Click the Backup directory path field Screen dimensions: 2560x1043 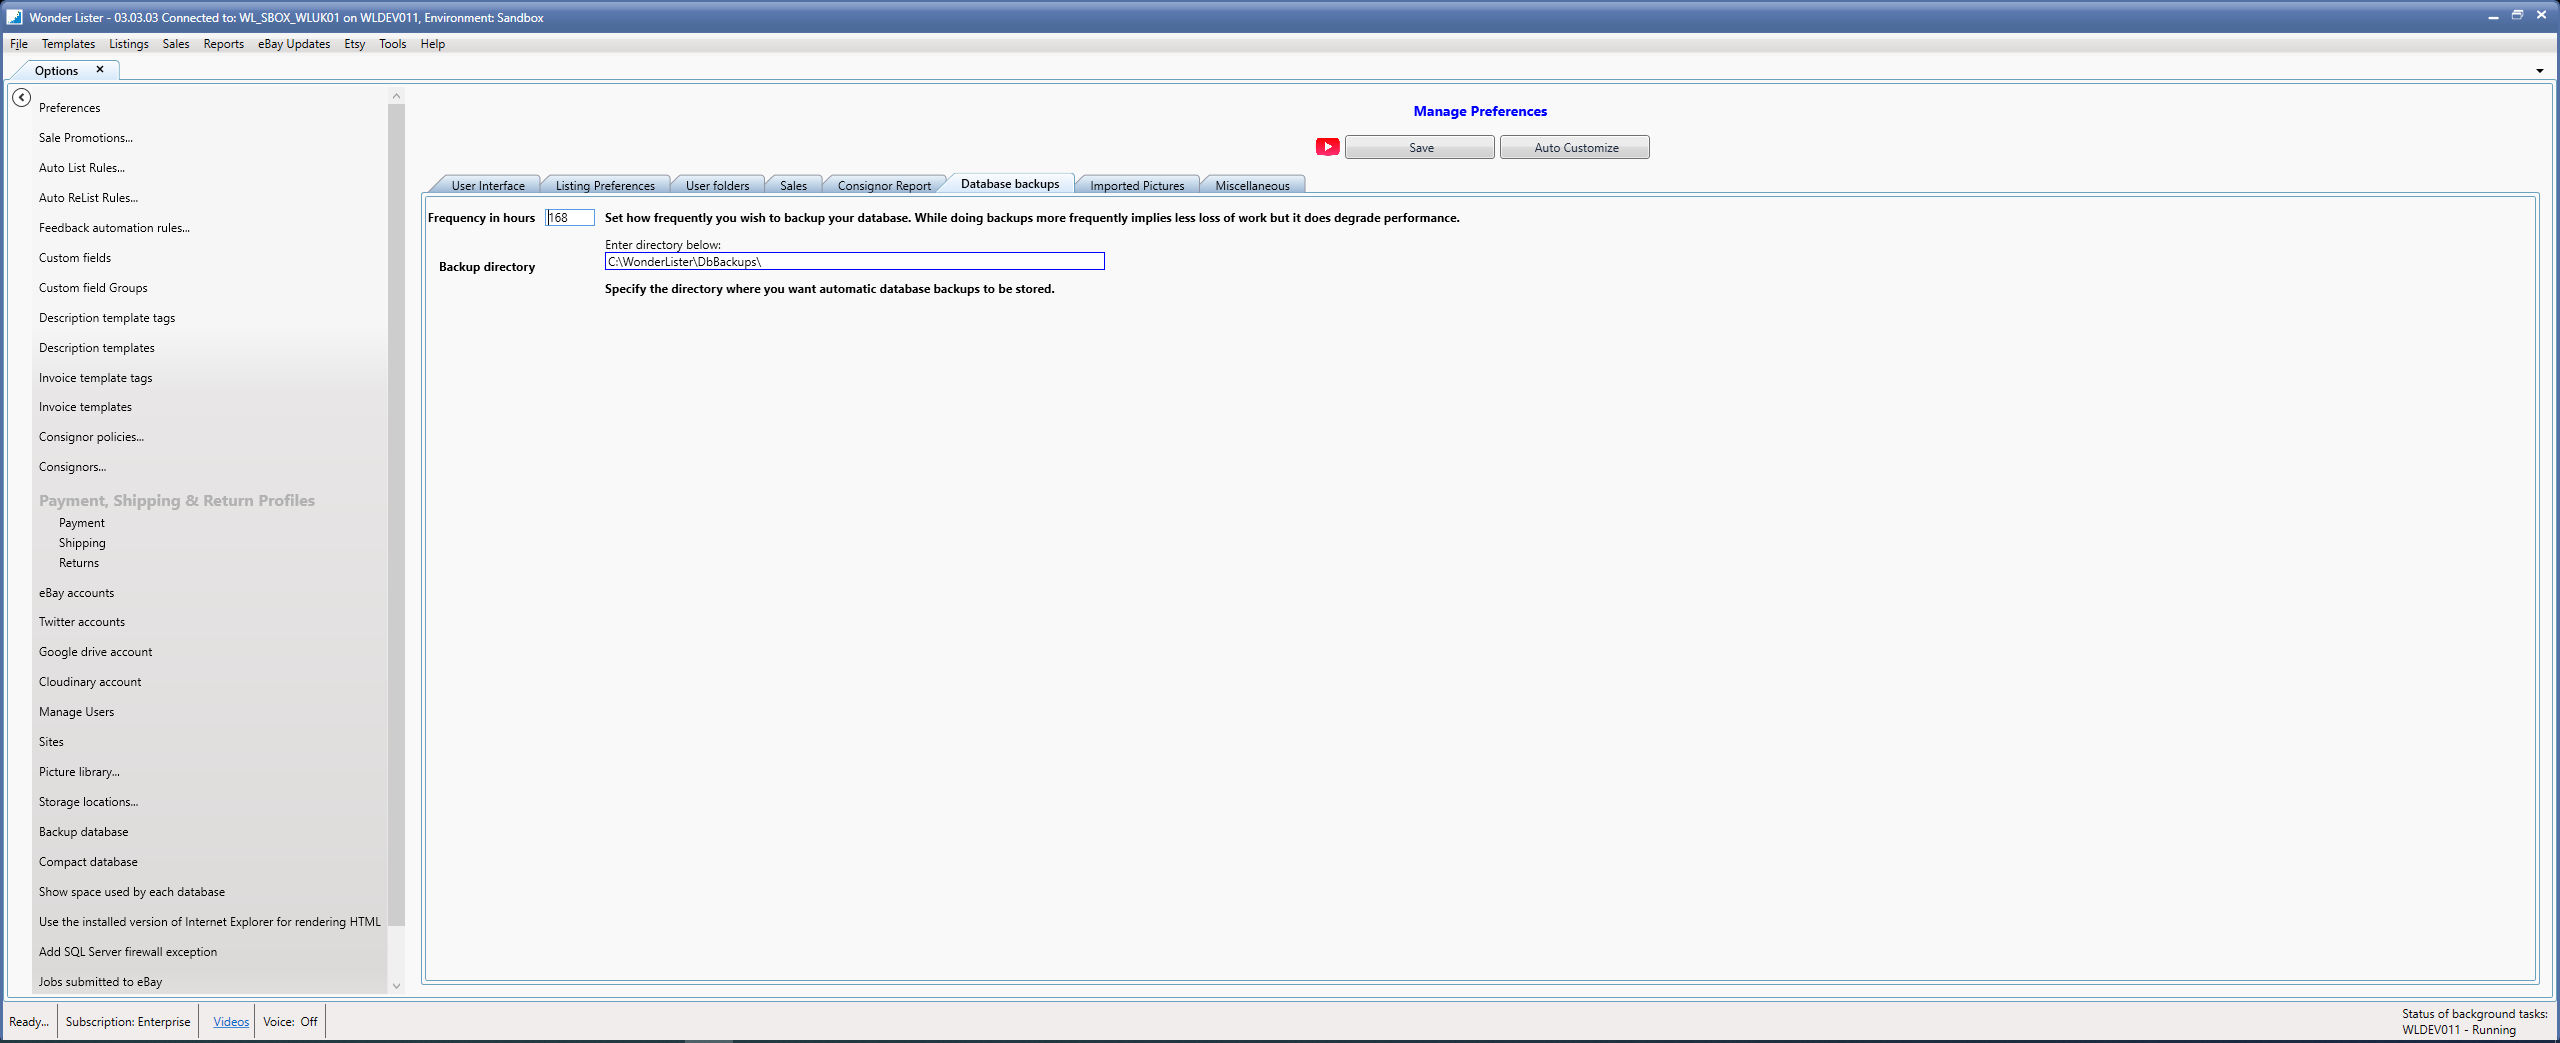coord(855,262)
